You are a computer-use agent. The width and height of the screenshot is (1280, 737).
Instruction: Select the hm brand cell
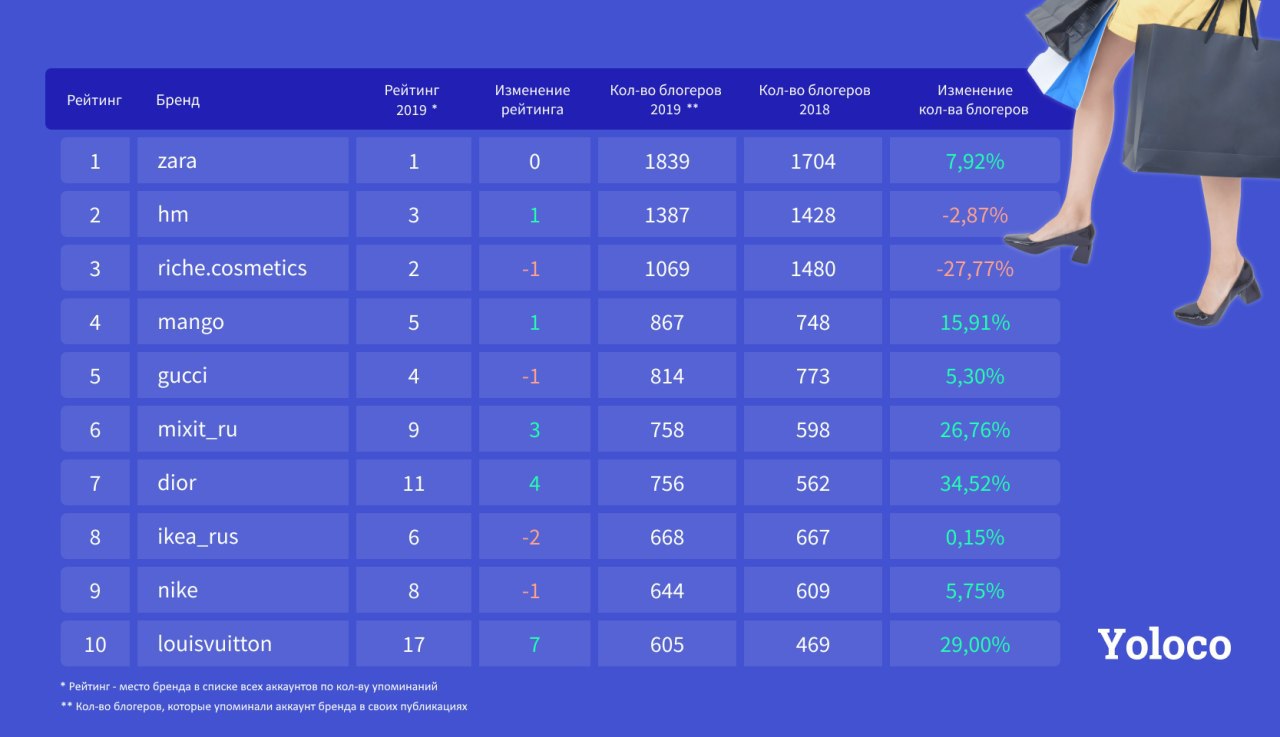tap(243, 214)
